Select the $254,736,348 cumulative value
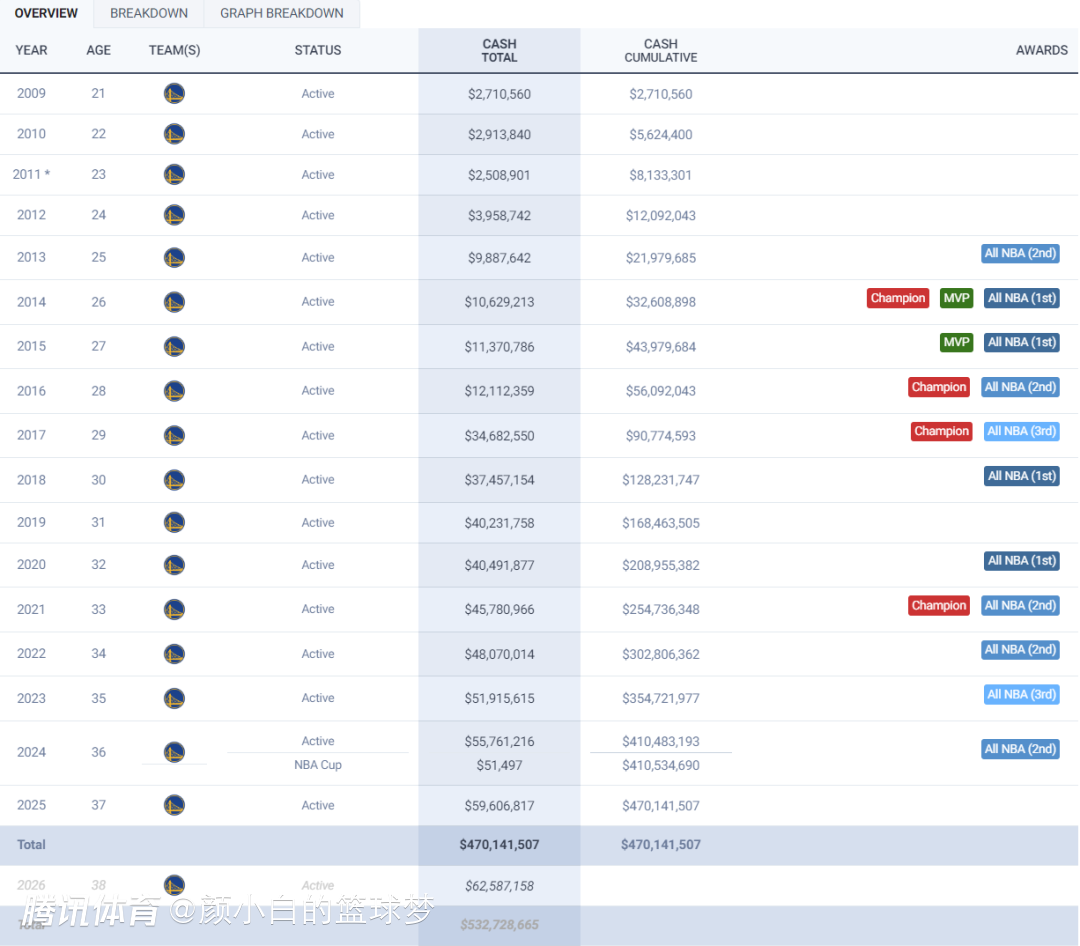 tap(661, 609)
